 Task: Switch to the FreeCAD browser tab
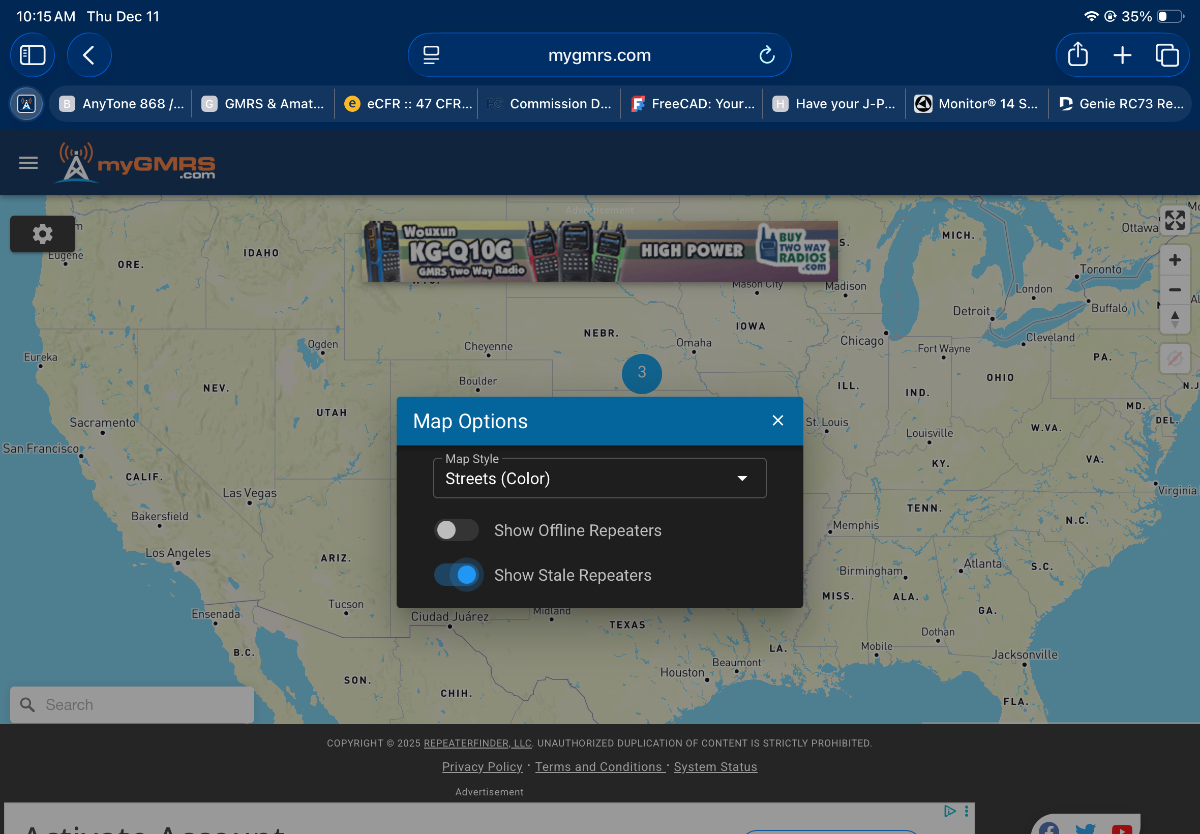[692, 103]
